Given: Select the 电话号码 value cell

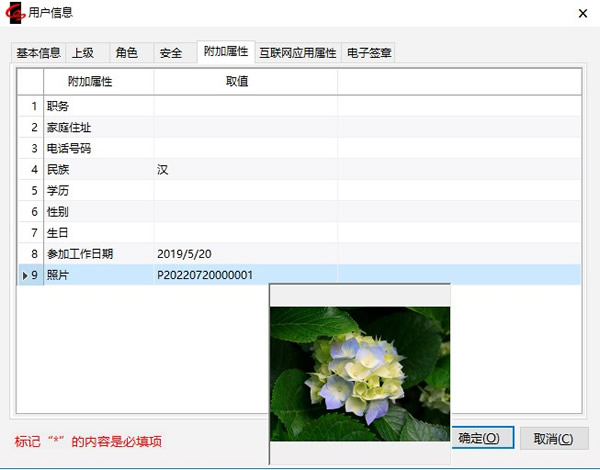Looking at the screenshot, I should pos(245,148).
